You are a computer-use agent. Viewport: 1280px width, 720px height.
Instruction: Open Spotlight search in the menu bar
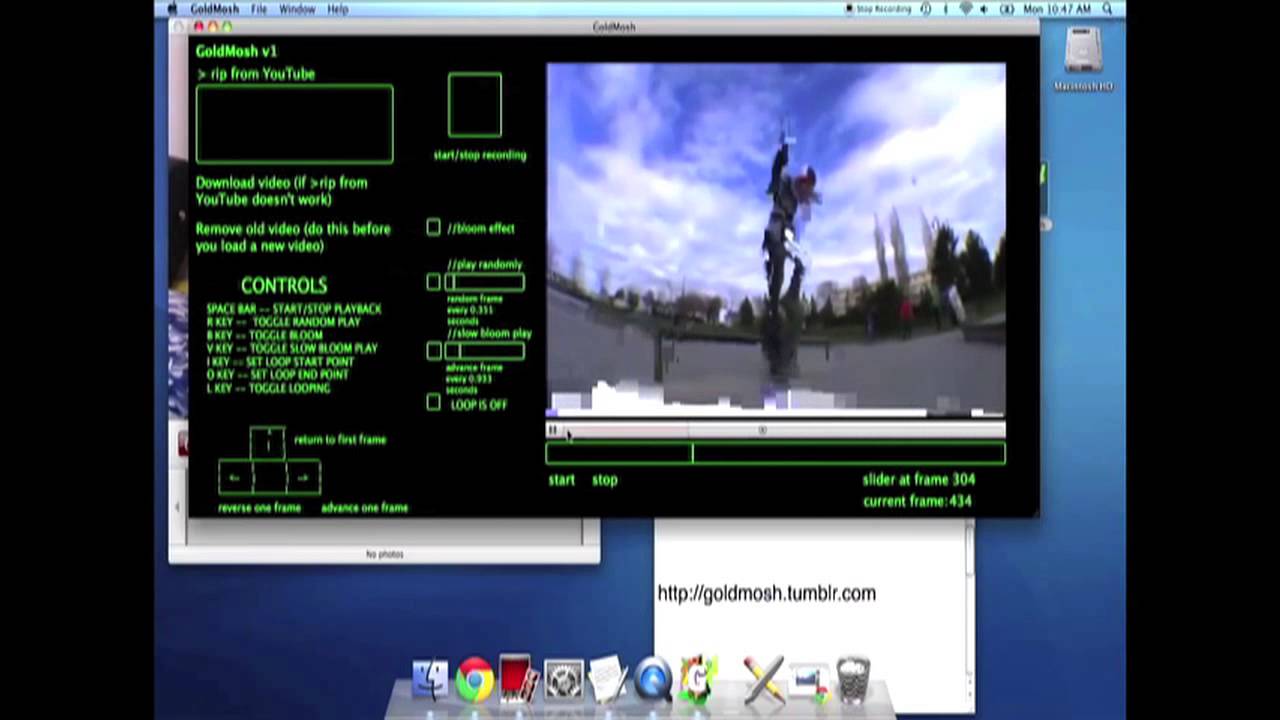click(x=1108, y=9)
